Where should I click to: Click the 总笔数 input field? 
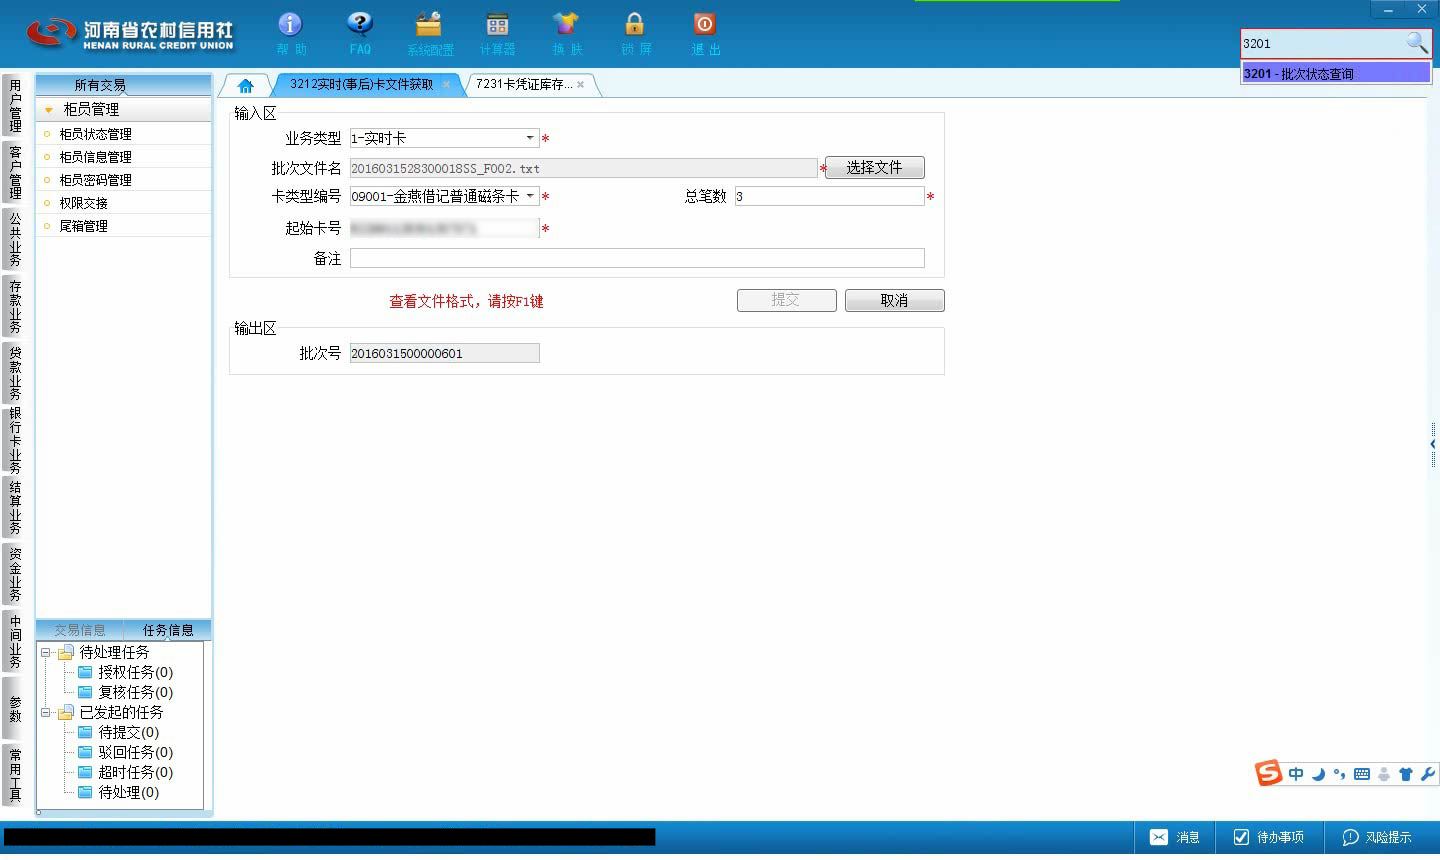829,196
